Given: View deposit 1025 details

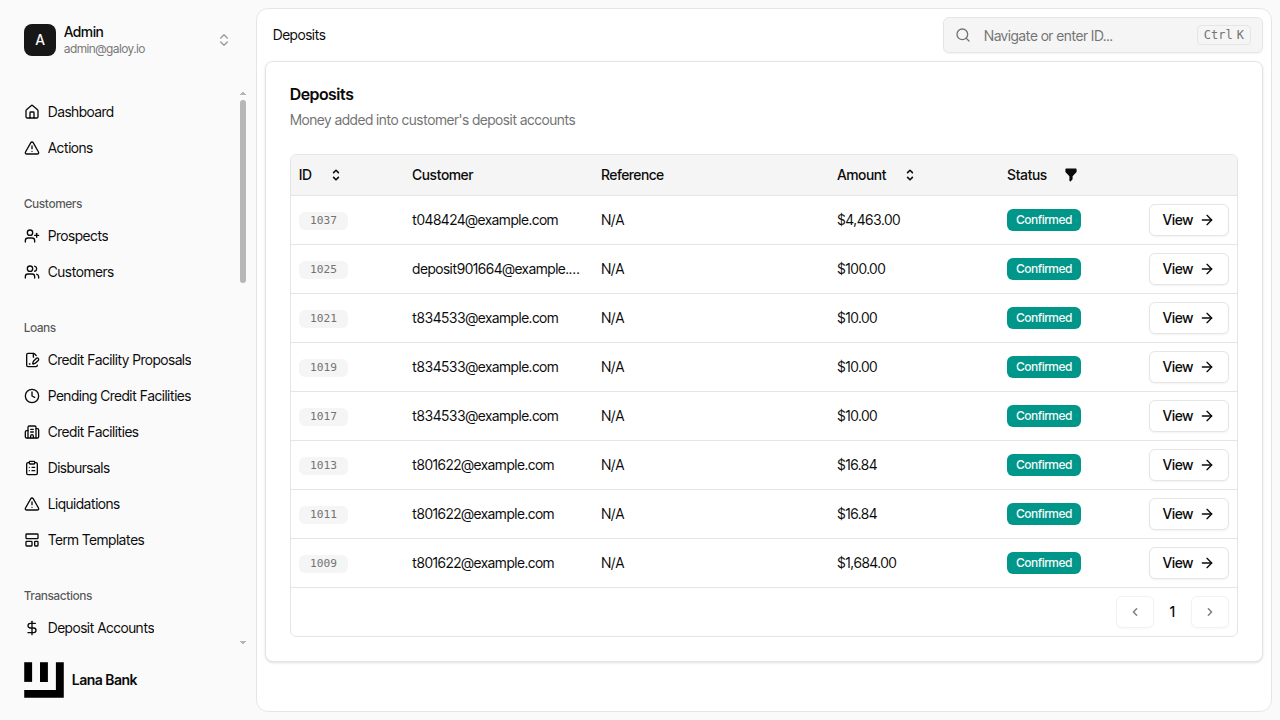Looking at the screenshot, I should (x=1188, y=269).
